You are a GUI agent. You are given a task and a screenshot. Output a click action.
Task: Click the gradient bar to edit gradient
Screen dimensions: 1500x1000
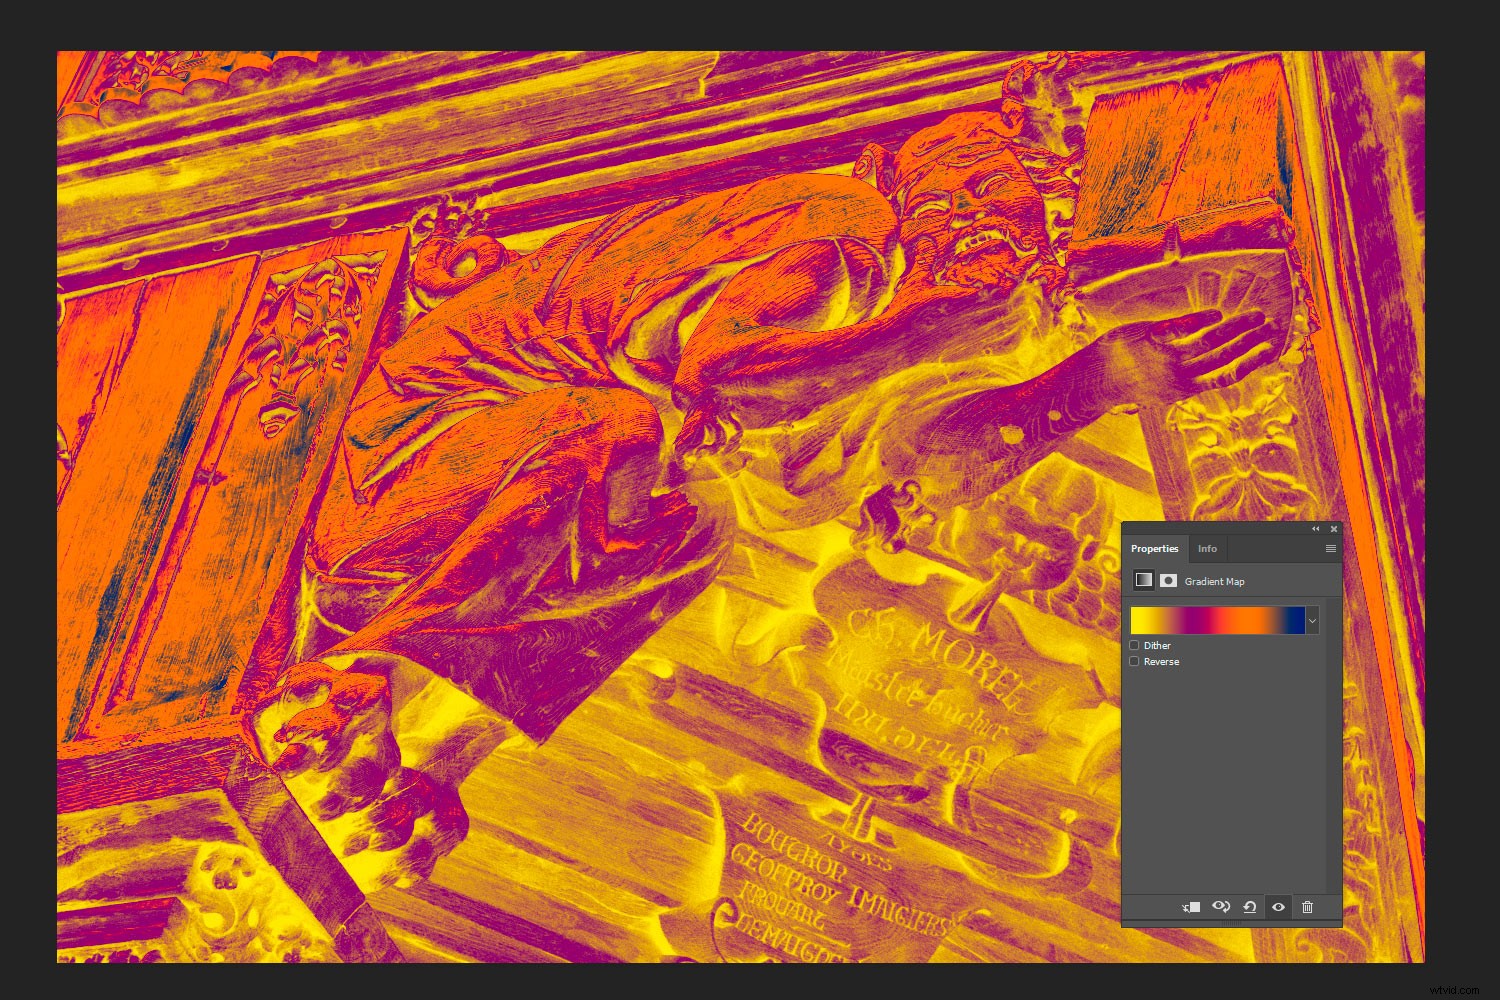pos(1217,620)
